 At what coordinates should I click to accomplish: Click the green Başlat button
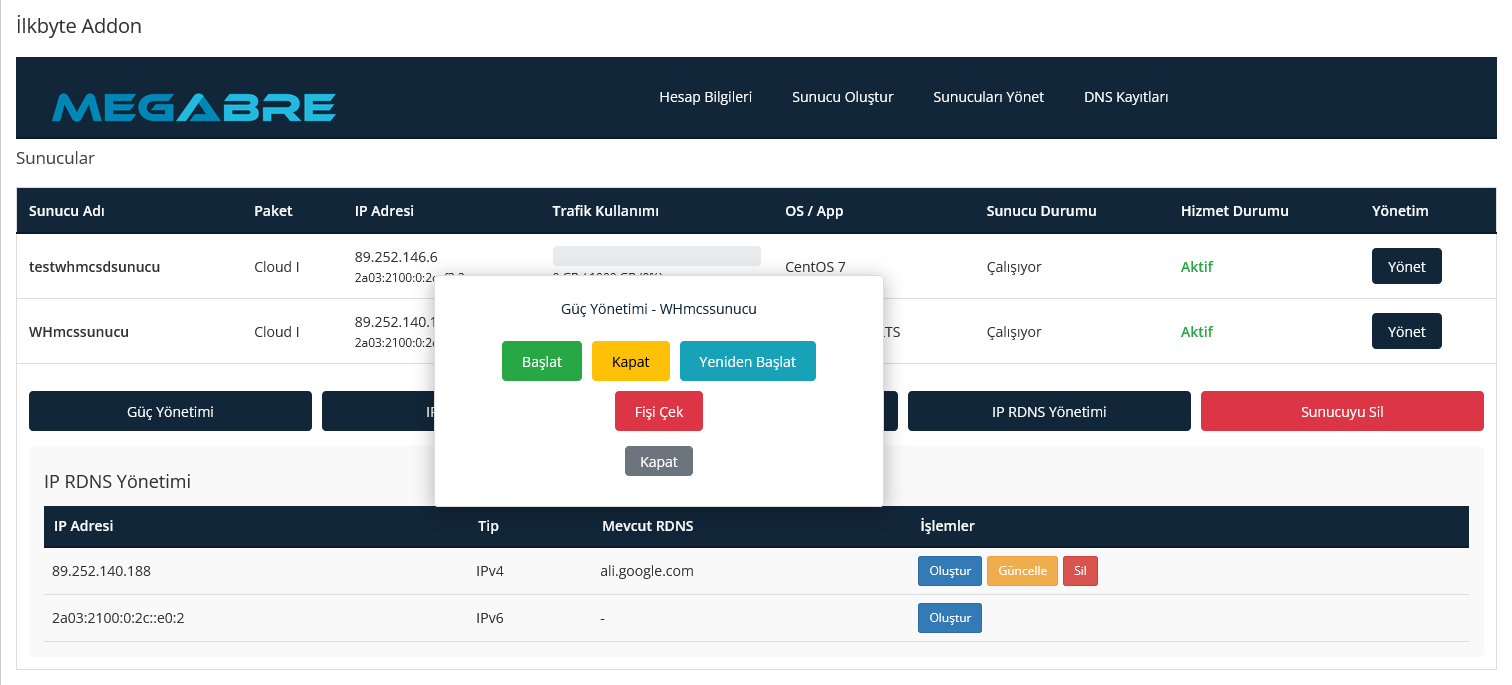(542, 362)
